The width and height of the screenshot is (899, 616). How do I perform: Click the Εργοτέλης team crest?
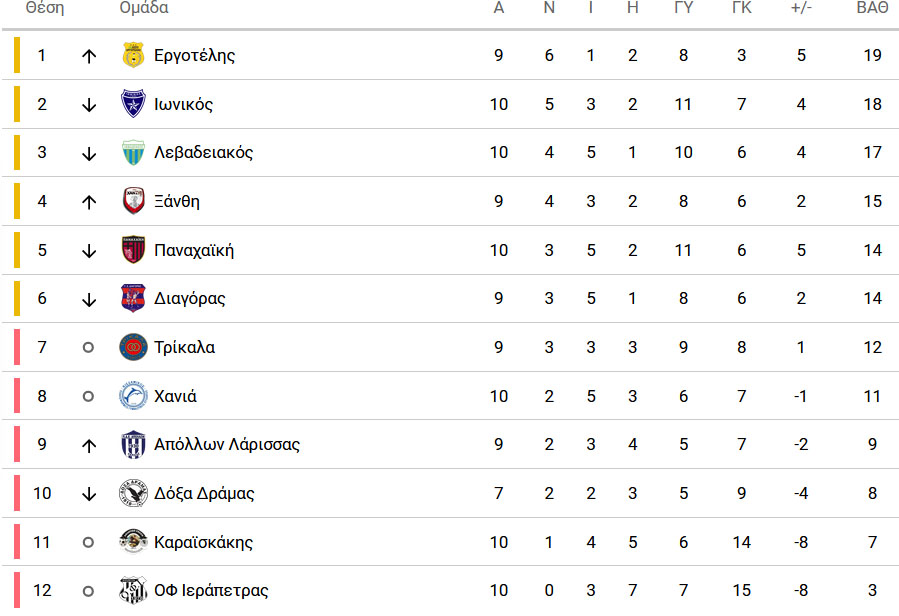tap(133, 55)
